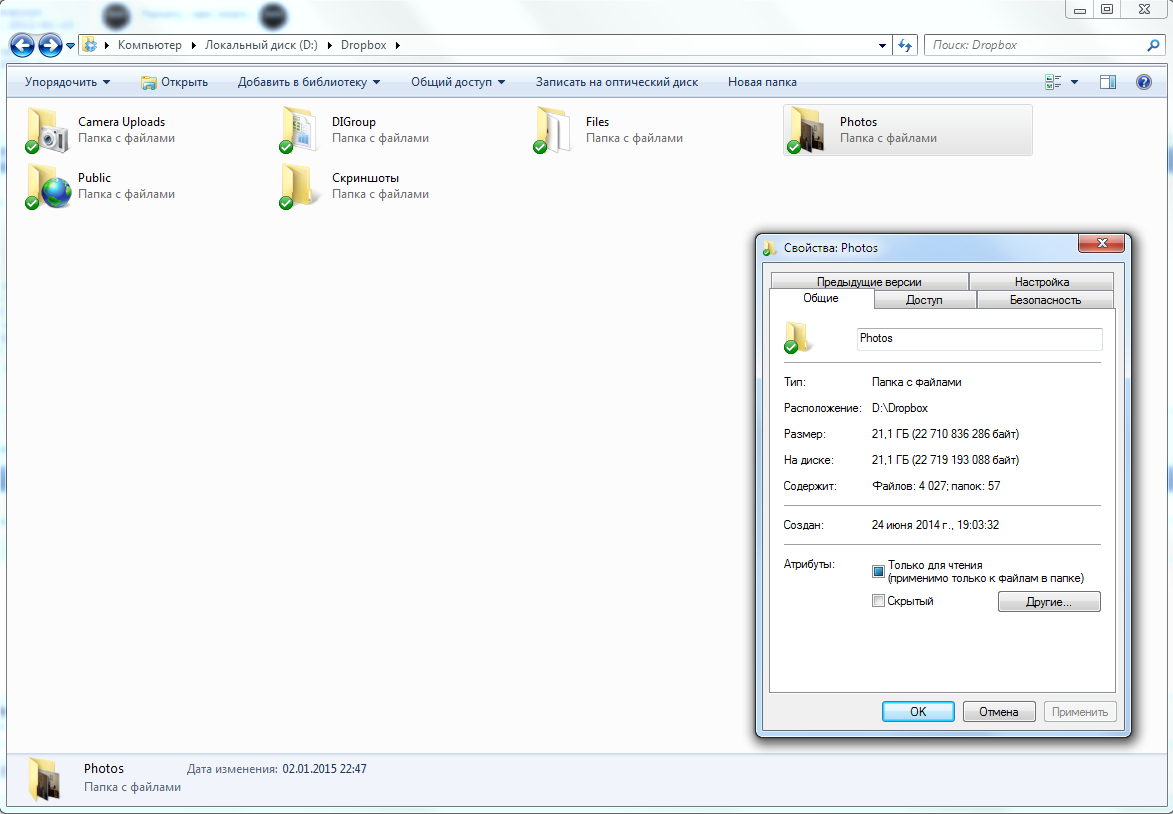Open the Help question mark icon
This screenshot has width=1173, height=814.
pyautogui.click(x=1143, y=82)
